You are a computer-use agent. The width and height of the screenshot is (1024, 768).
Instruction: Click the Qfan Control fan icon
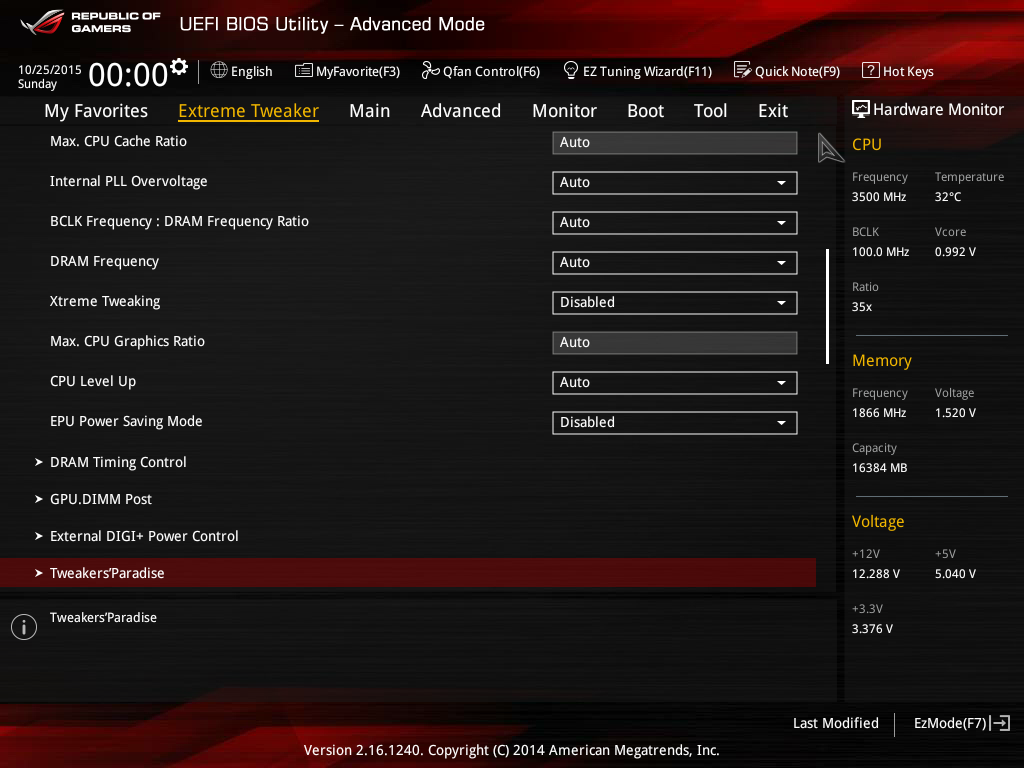tap(430, 70)
